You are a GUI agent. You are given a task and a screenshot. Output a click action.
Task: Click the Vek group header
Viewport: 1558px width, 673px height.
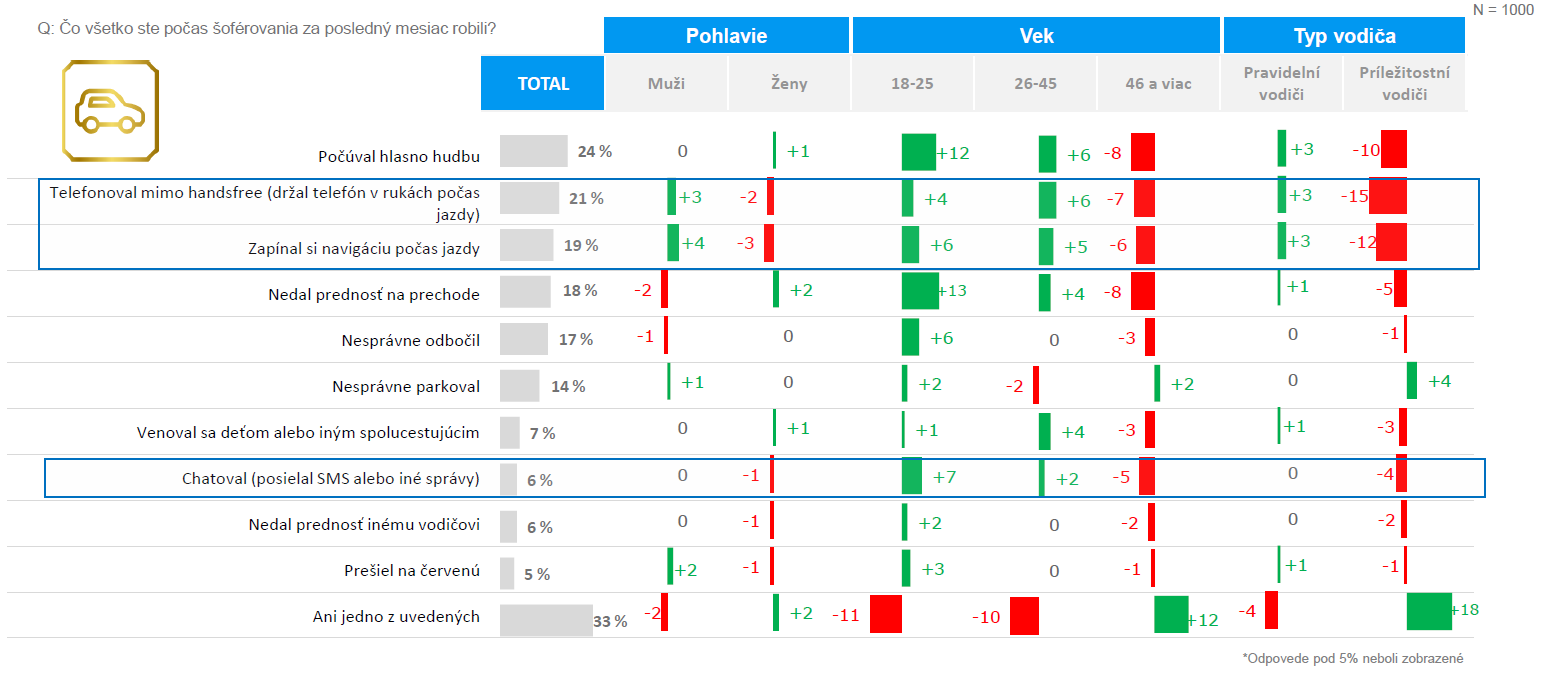1037,37
